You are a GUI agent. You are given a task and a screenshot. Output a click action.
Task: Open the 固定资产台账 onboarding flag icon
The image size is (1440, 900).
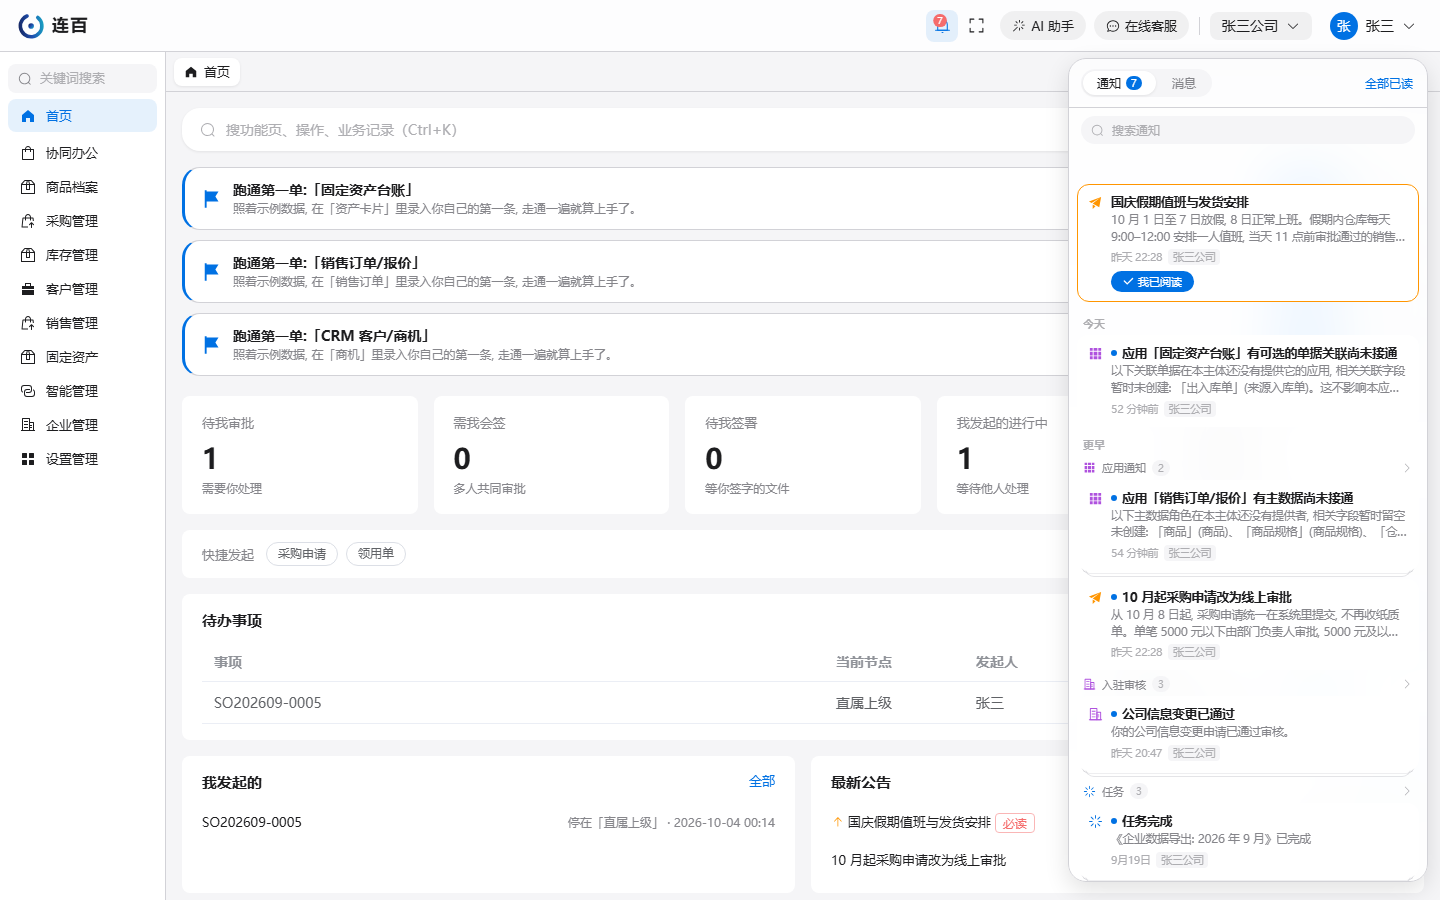211,198
